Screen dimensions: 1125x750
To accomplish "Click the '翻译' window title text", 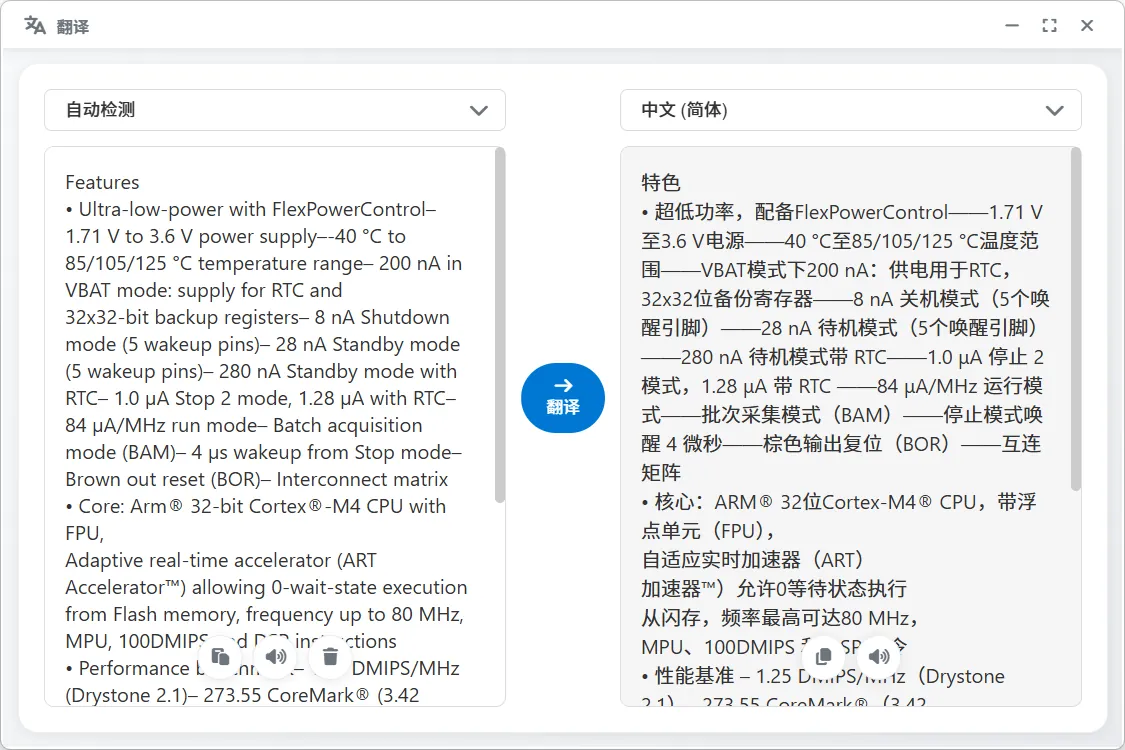I will click(x=73, y=27).
